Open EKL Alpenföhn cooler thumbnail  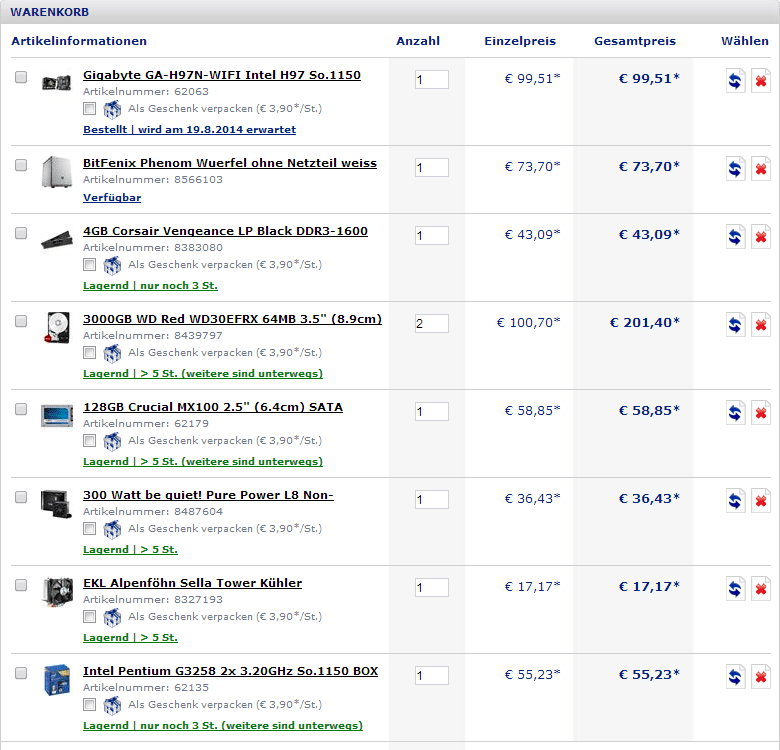[x=58, y=591]
